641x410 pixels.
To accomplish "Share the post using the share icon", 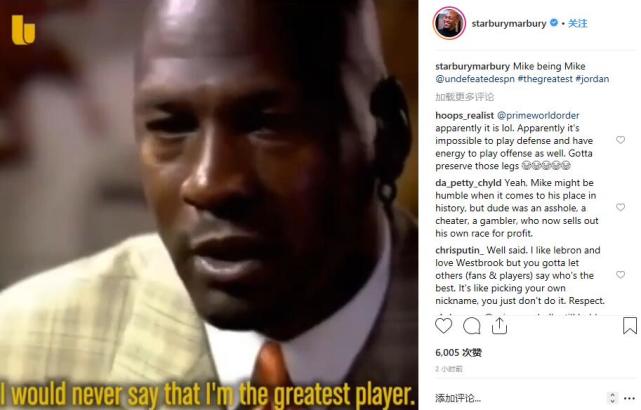I will click(x=499, y=326).
